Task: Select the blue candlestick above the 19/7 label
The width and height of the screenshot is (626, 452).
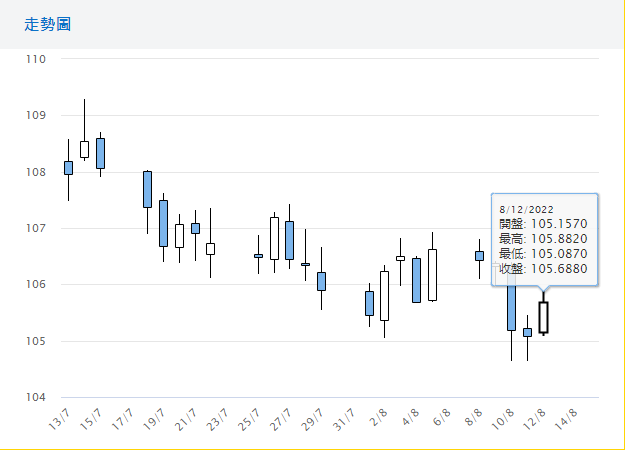Action: [x=163, y=223]
